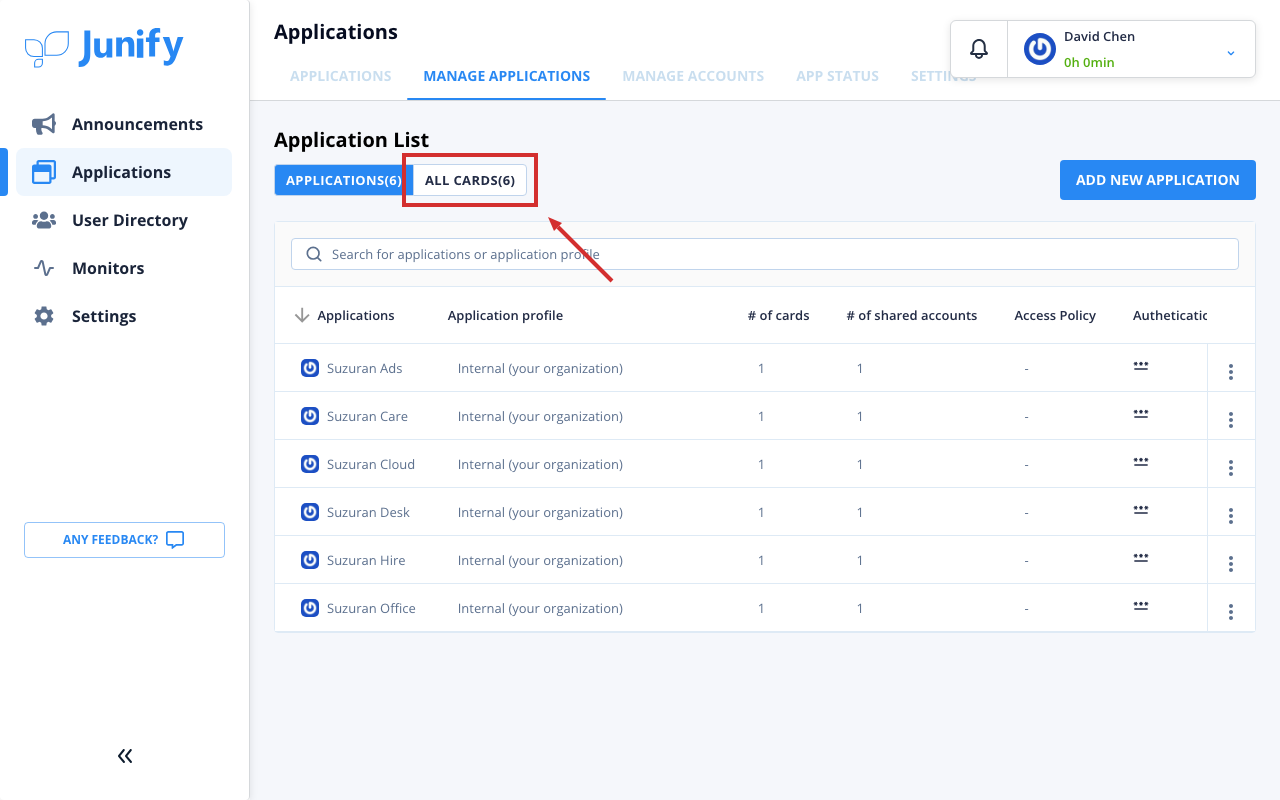Switch to the Manage Accounts tab
The image size is (1280, 800).
click(x=693, y=76)
